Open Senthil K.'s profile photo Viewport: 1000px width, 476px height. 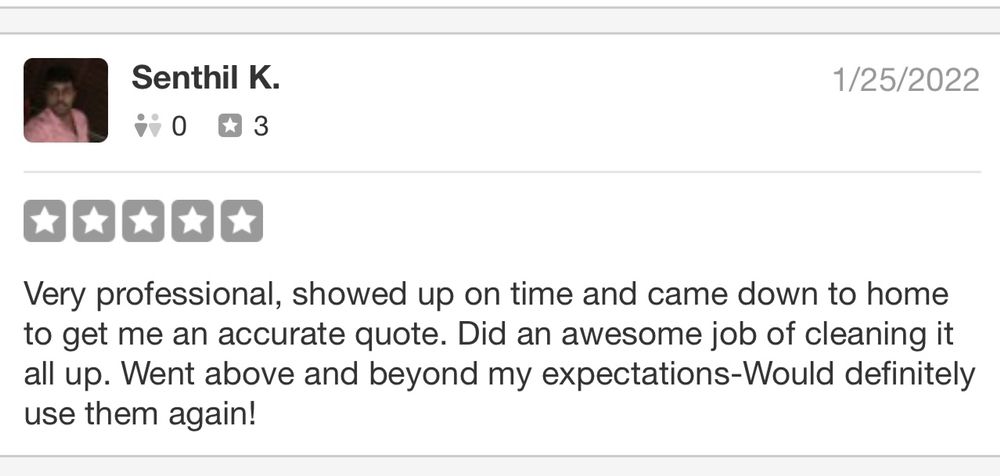pos(66,100)
